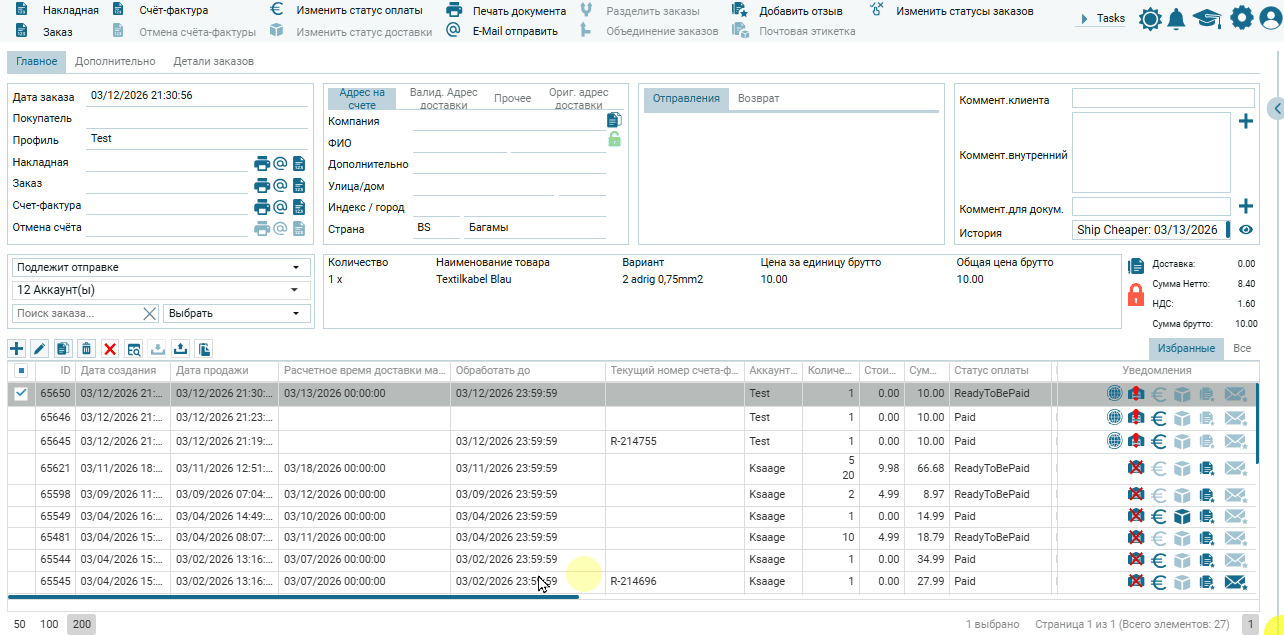Screen dimensions: 1284x635
Task: Uncheck the checkbox for order 65650
Action: [x=21, y=394]
